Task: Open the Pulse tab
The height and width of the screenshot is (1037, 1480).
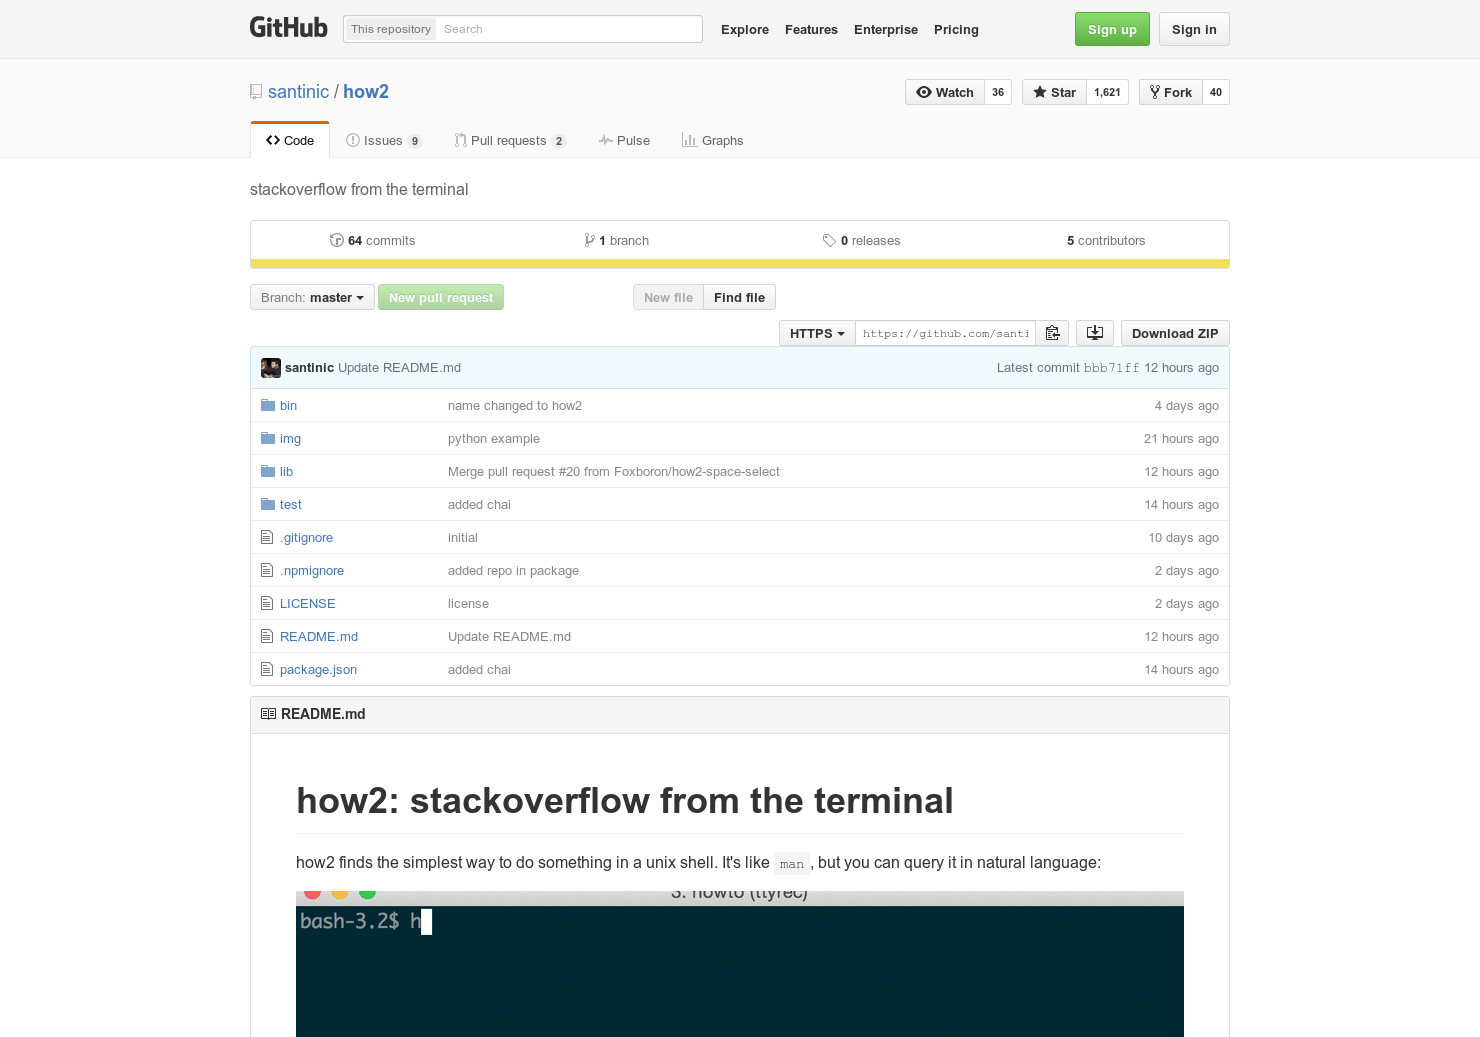Action: coord(625,140)
